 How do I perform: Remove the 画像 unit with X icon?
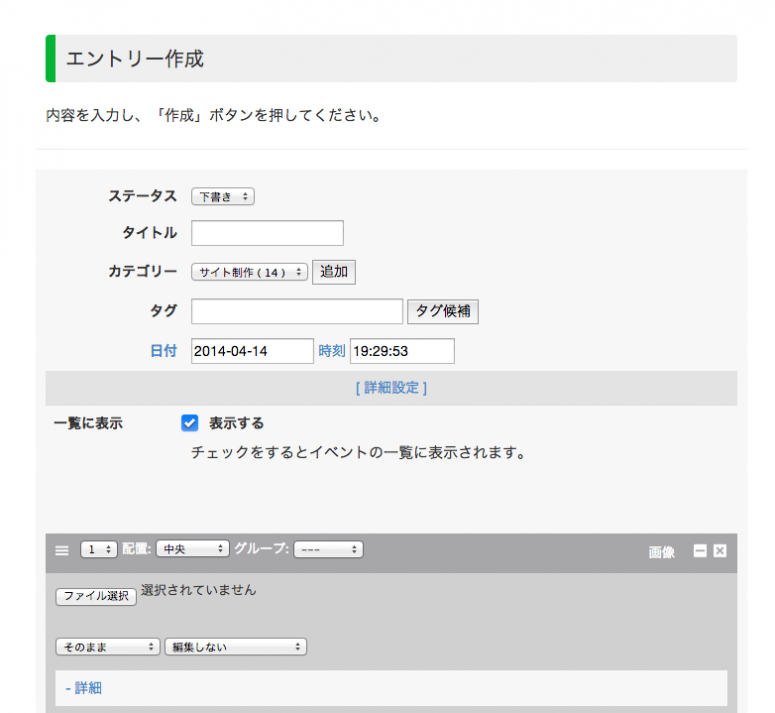pos(720,551)
